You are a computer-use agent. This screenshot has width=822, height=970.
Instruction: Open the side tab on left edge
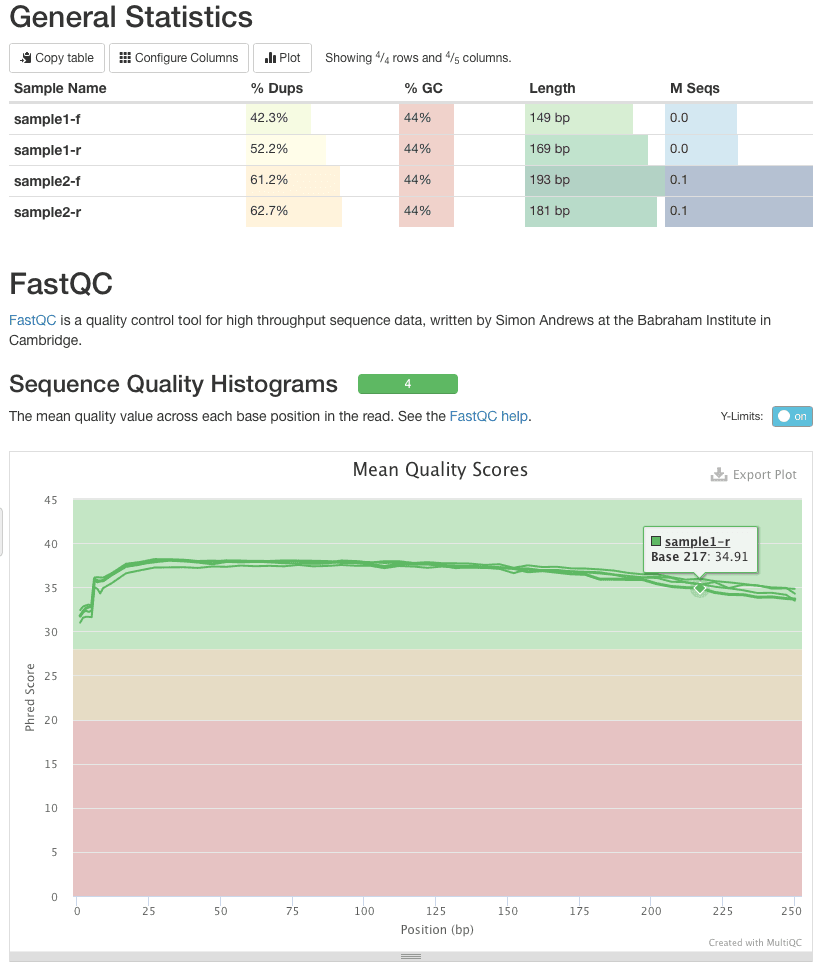(3, 530)
